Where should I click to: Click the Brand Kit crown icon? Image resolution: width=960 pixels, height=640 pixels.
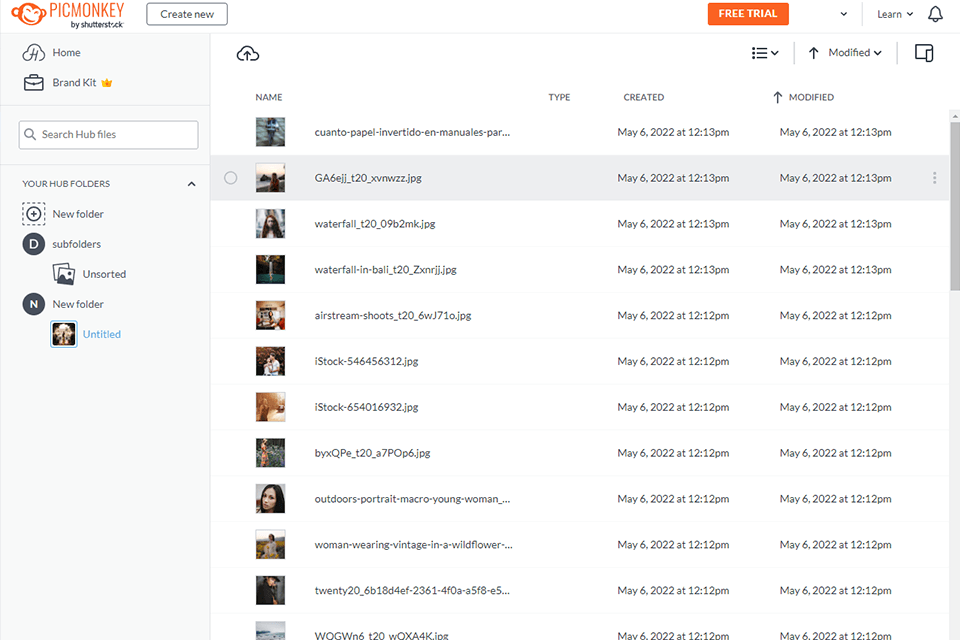107,83
